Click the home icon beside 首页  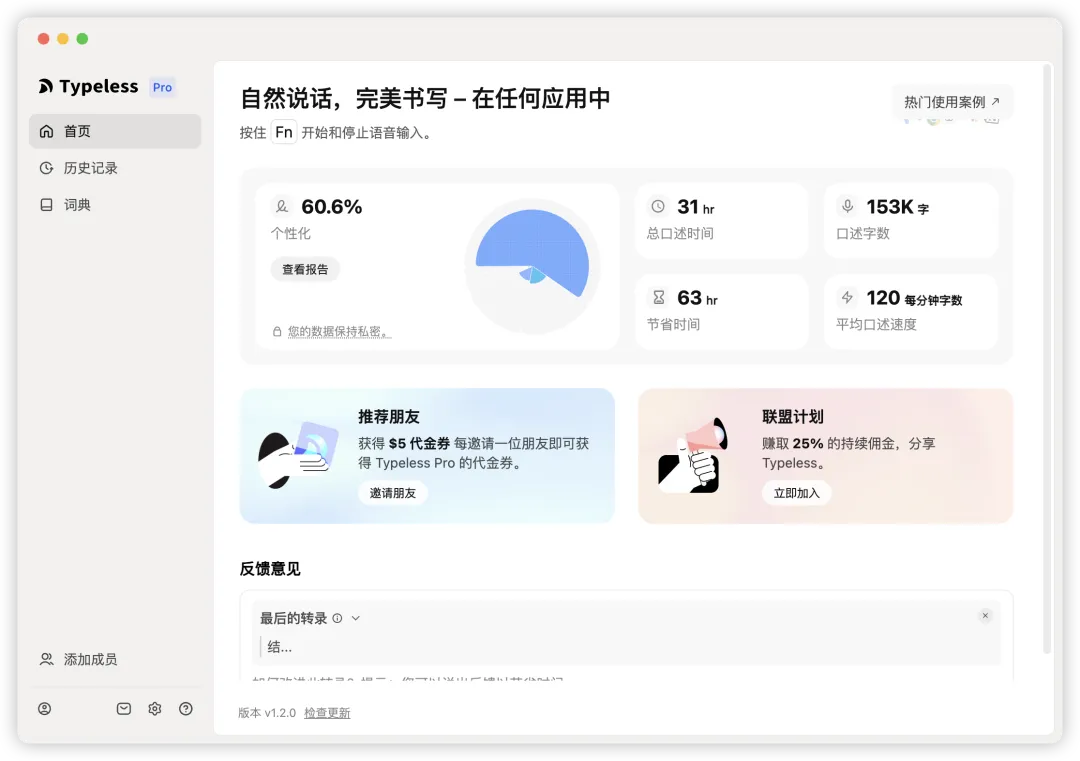[46, 131]
